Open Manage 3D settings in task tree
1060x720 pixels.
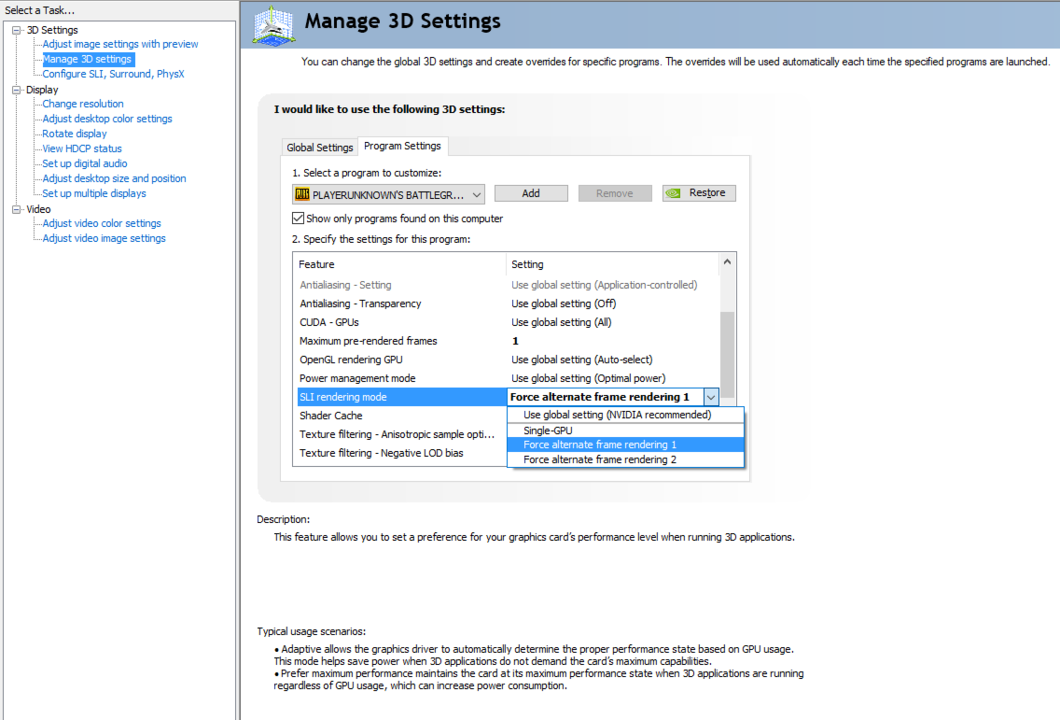(87, 59)
